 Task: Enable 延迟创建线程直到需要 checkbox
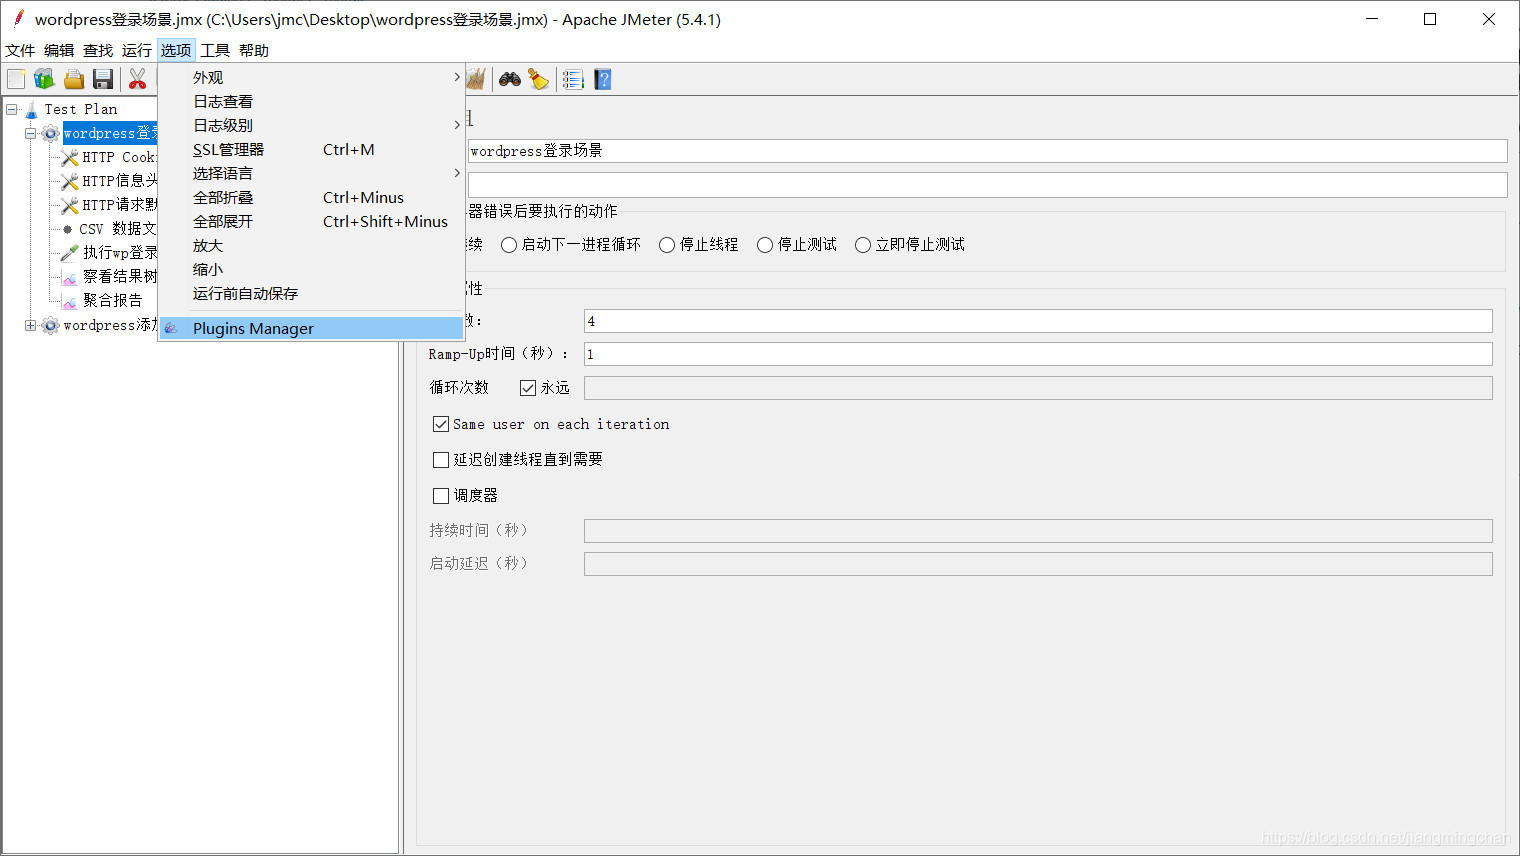tap(440, 460)
